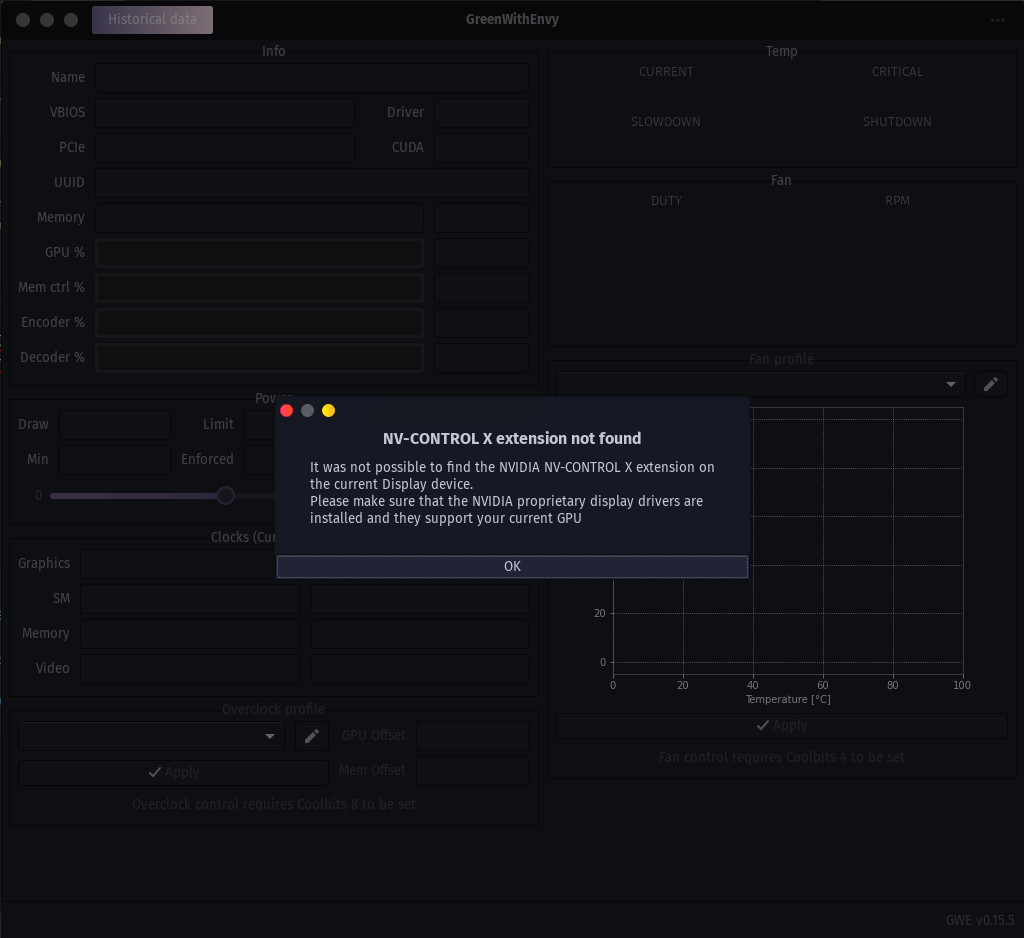
Task: Click the SHUTDOWN temperature label
Action: click(x=897, y=121)
